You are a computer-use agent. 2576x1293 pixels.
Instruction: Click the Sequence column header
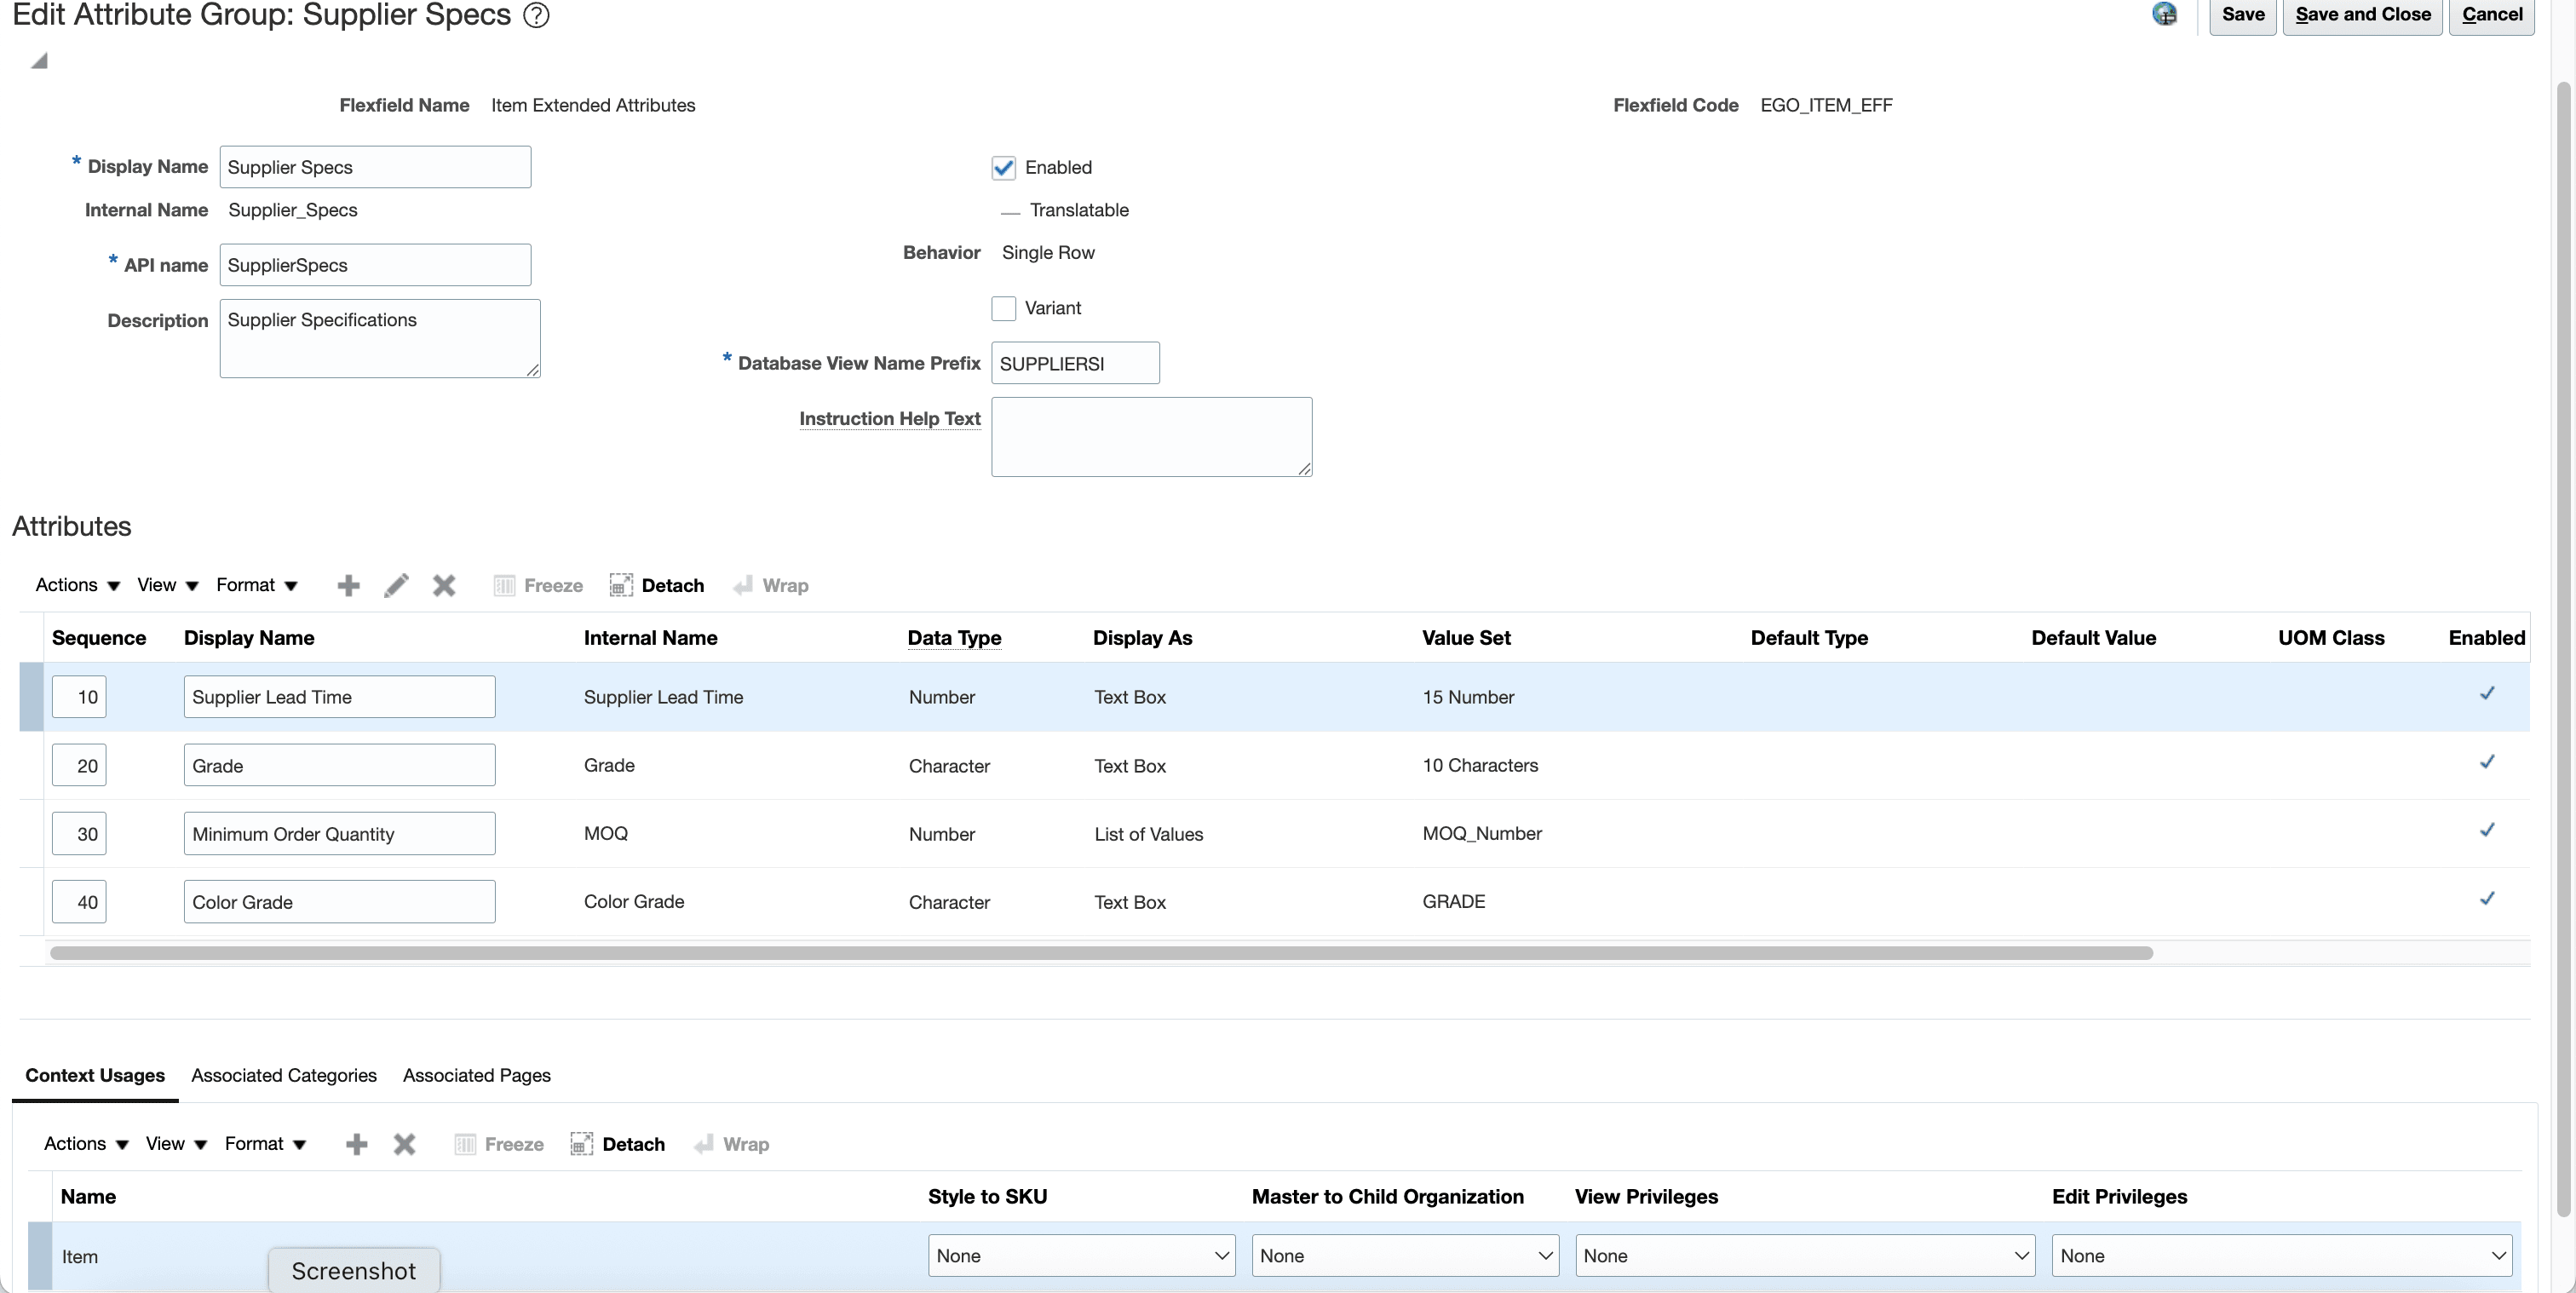point(99,638)
